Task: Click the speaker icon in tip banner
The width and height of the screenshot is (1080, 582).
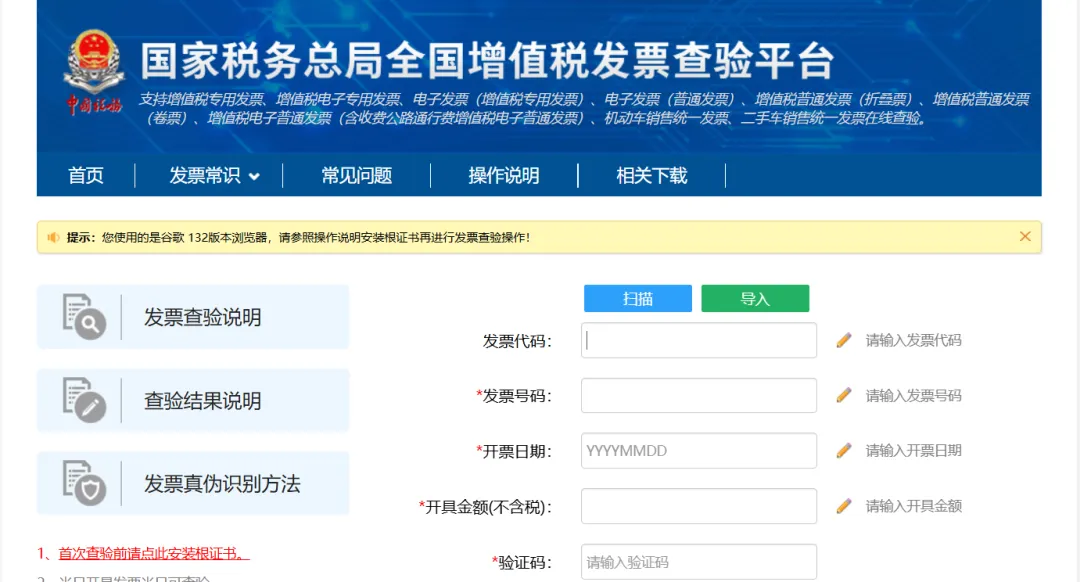Action: (53, 238)
